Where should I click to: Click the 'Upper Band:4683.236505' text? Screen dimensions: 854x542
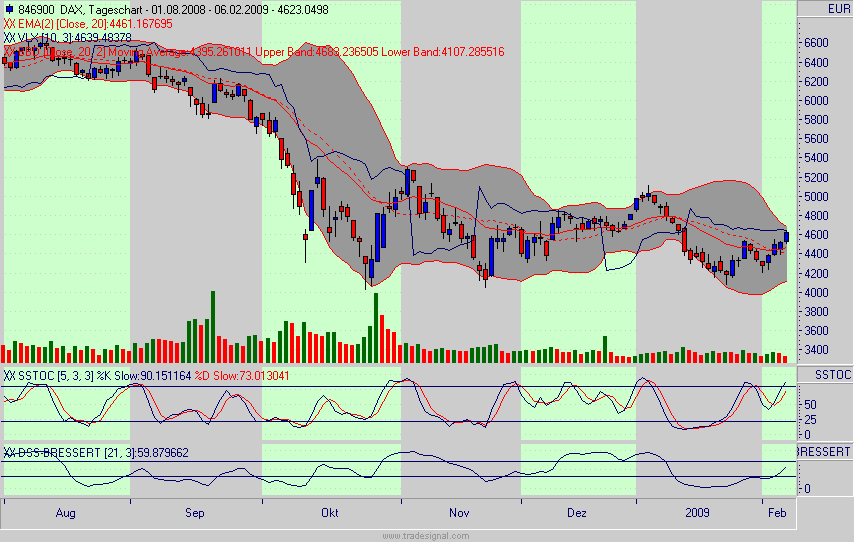click(x=316, y=52)
